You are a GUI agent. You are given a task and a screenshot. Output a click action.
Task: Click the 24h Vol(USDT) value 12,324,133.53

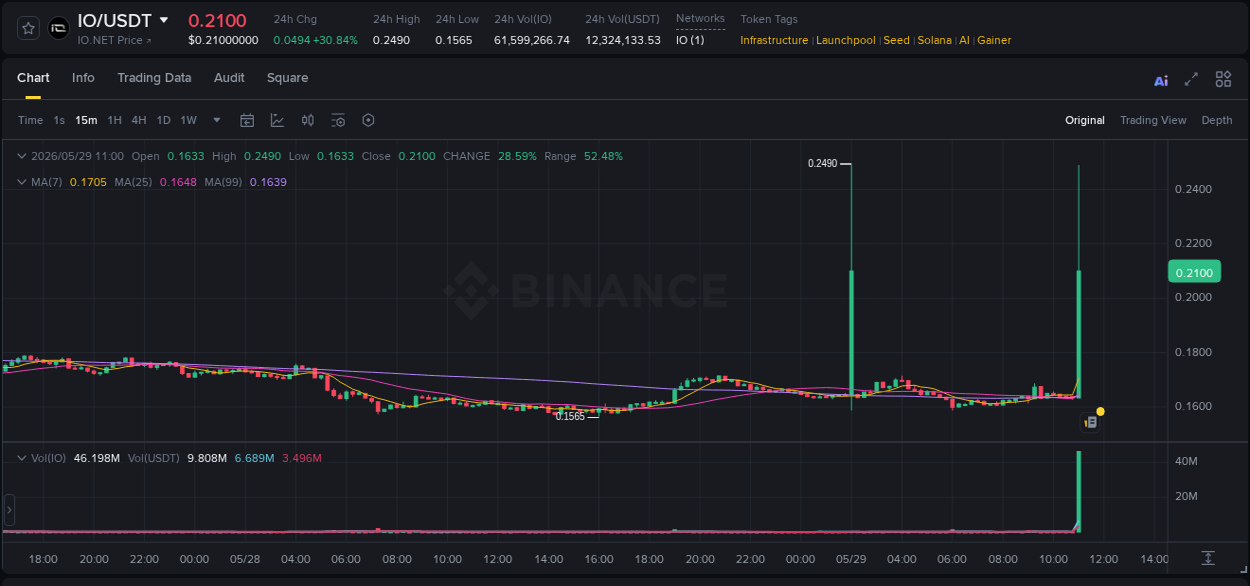coord(623,40)
